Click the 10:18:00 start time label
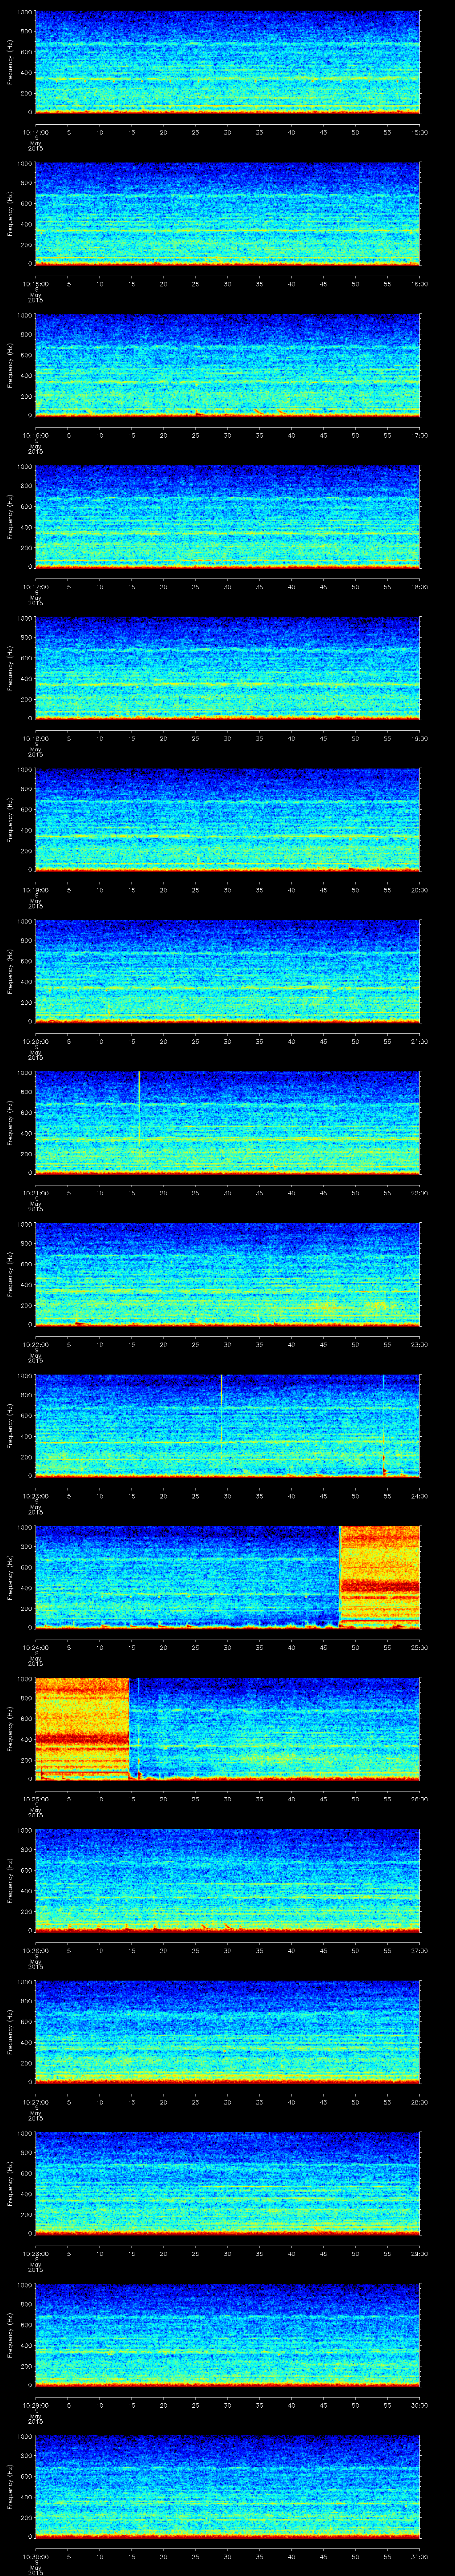The width and height of the screenshot is (455, 2576). pyautogui.click(x=35, y=738)
